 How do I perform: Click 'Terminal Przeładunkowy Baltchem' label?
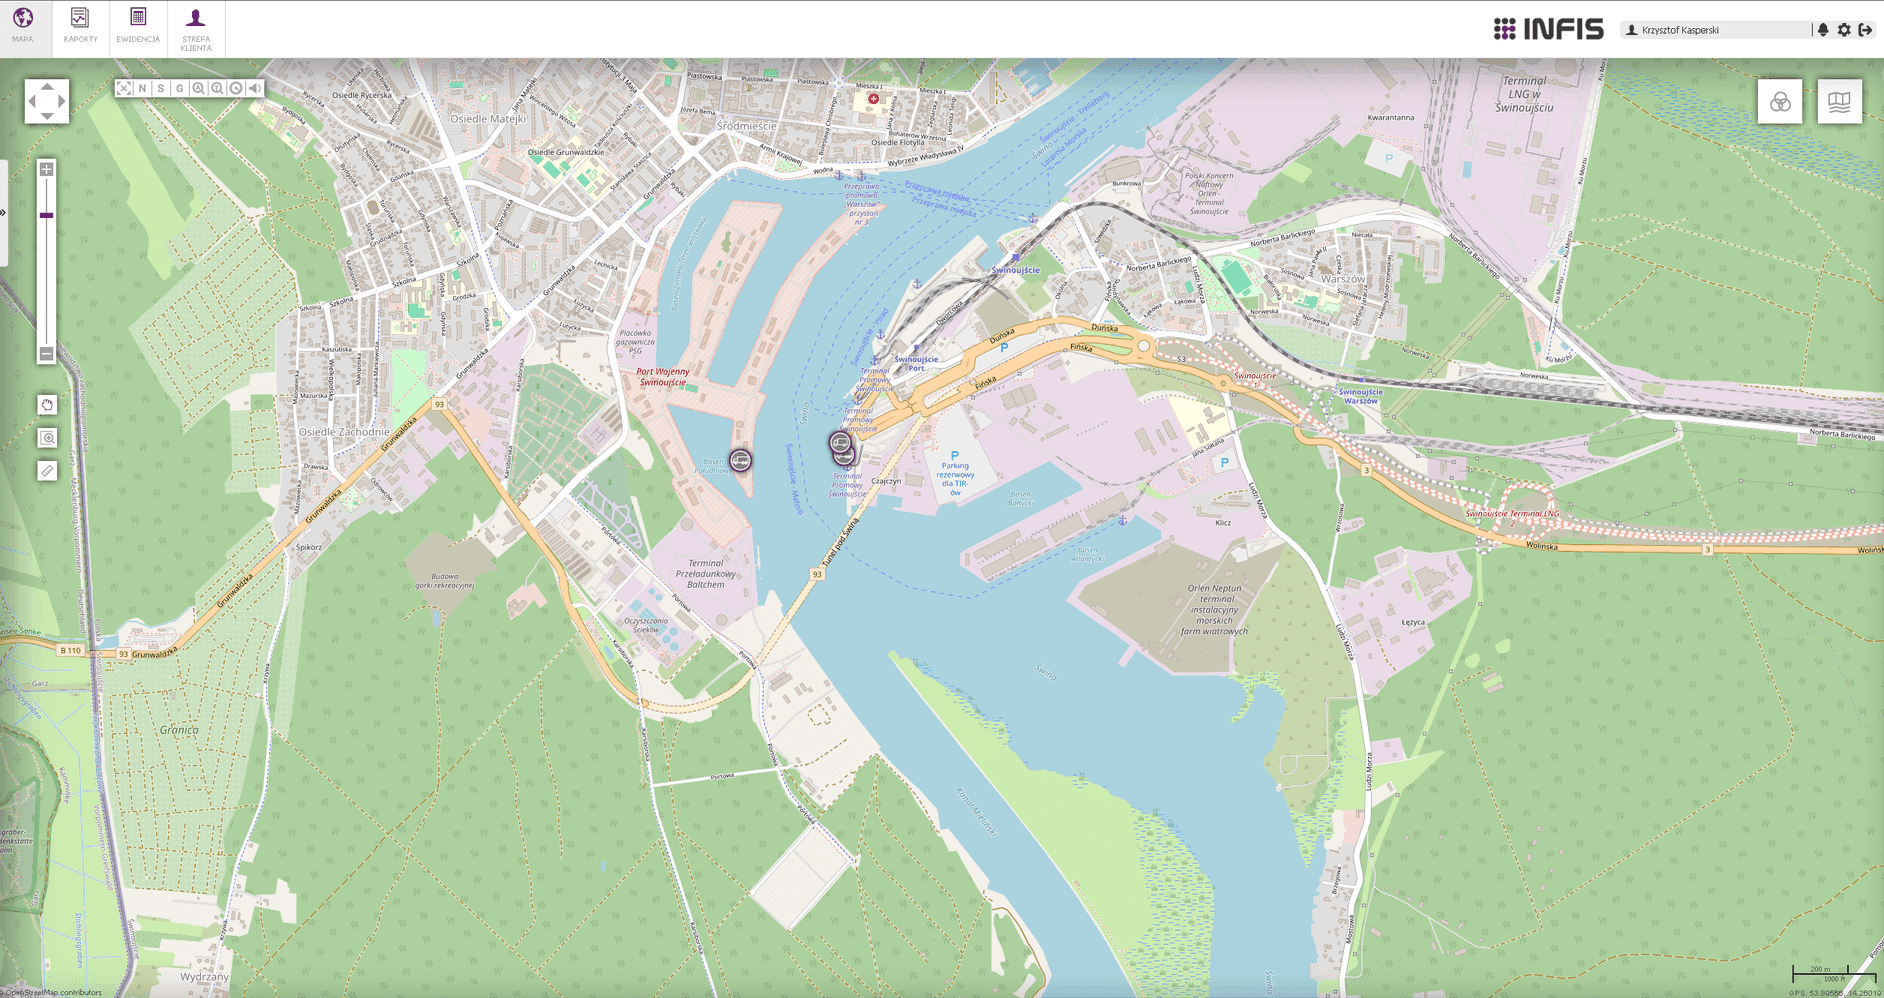coord(706,574)
